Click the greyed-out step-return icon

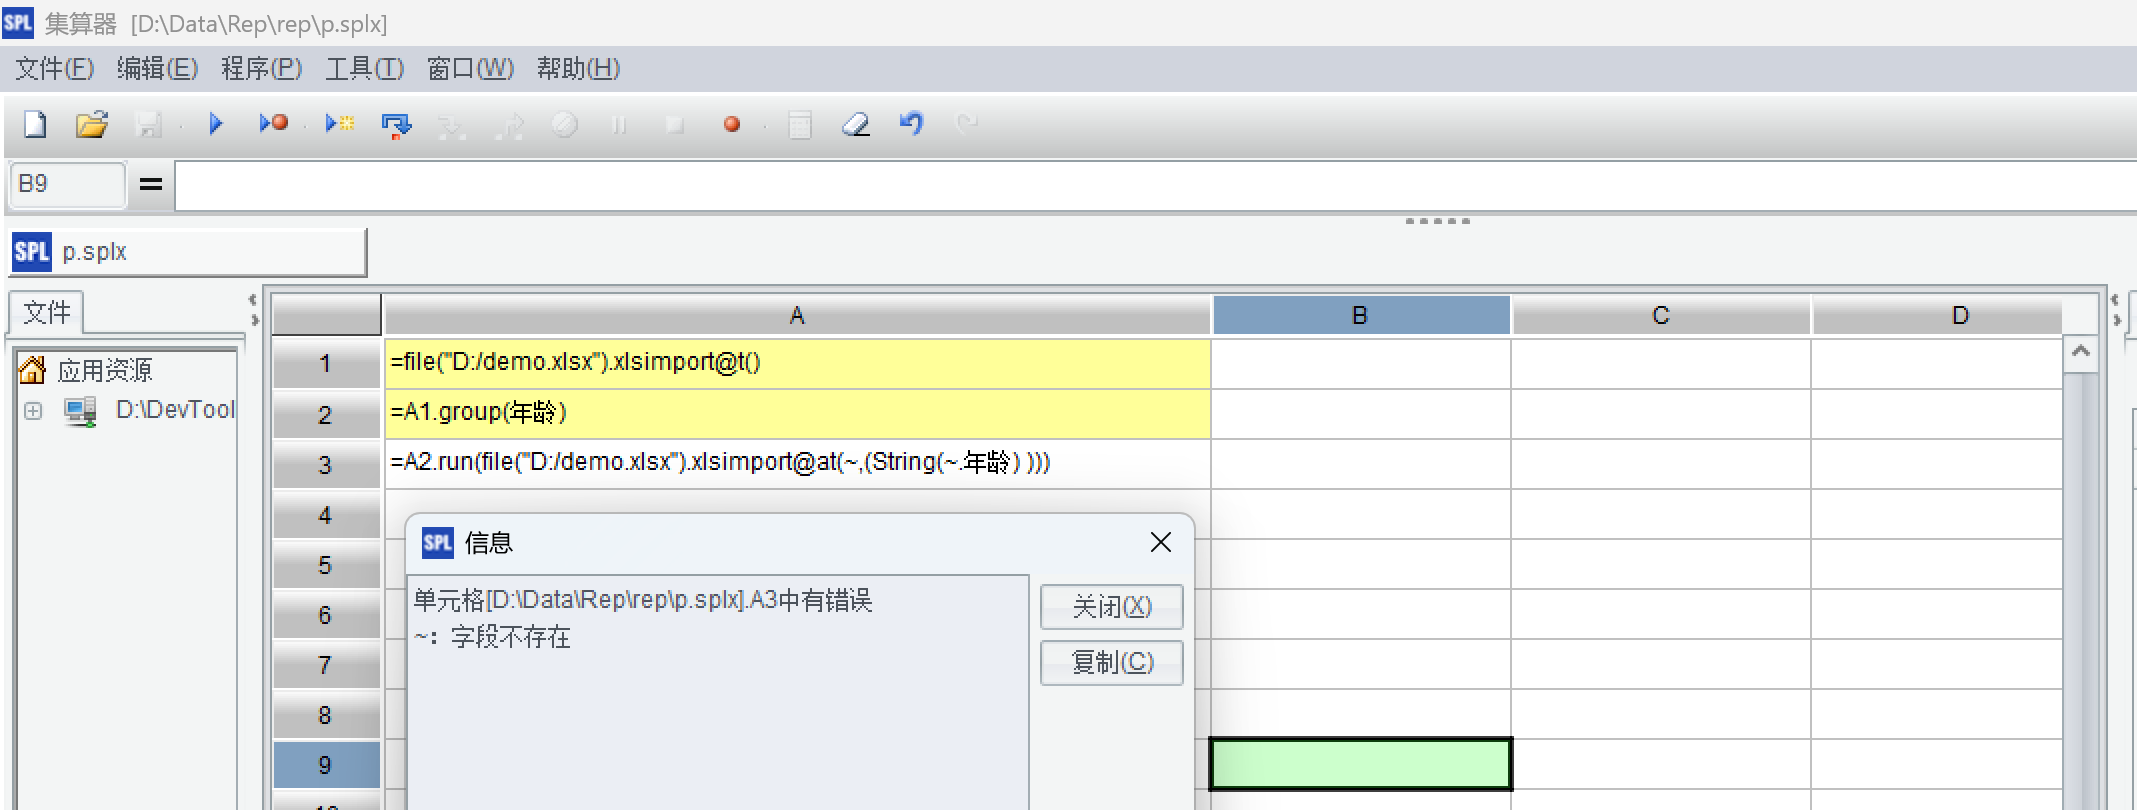(x=511, y=125)
